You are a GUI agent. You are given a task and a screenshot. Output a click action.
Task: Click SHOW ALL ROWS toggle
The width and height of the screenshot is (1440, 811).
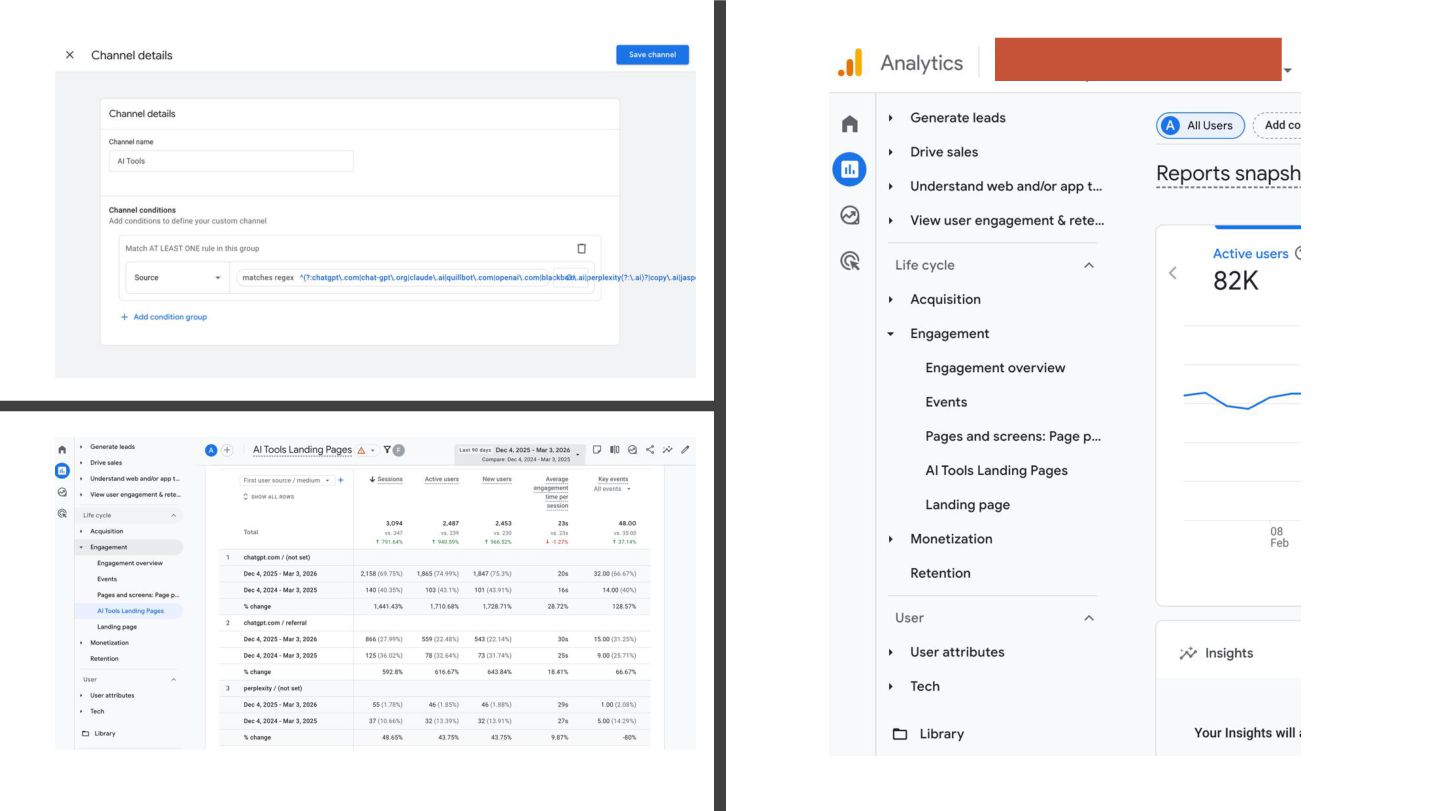[x=269, y=497]
